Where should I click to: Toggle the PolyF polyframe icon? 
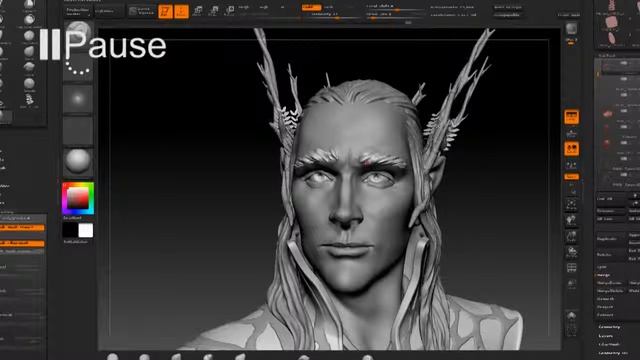[x=571, y=268]
